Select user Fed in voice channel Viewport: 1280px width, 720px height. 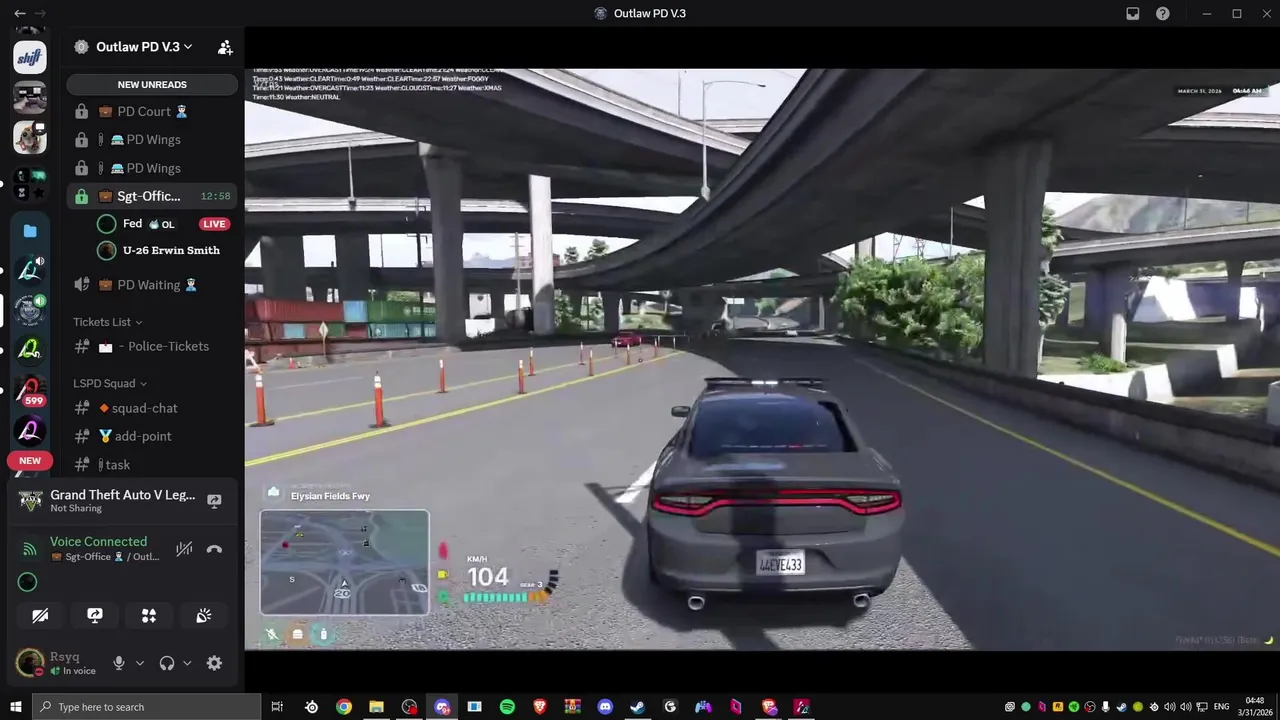132,224
